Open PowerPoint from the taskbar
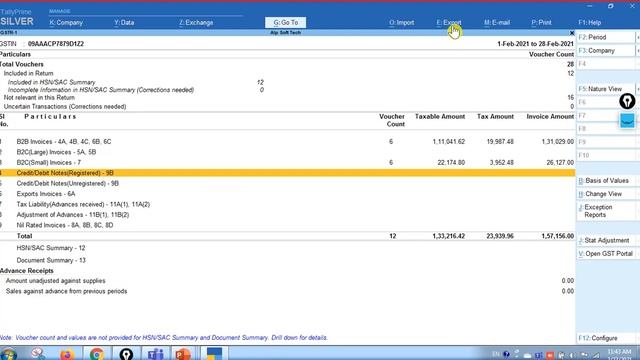This screenshot has height=360, width=640. click(183, 353)
